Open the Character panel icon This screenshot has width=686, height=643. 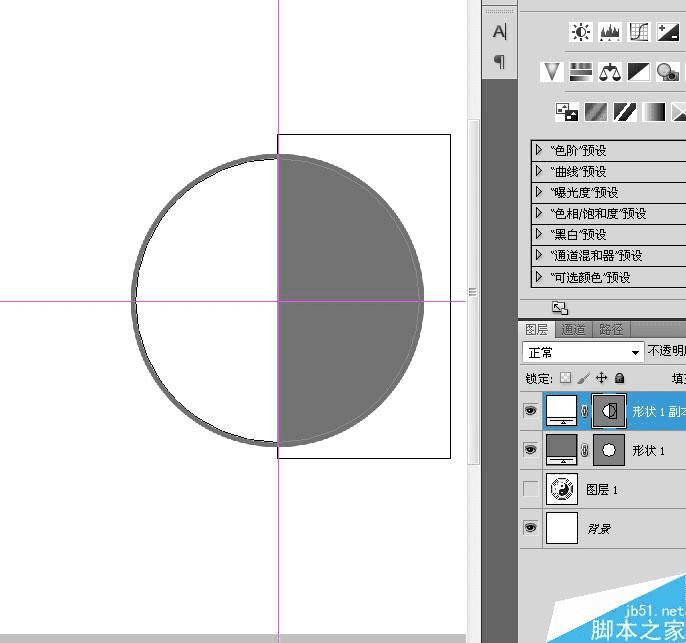(500, 31)
